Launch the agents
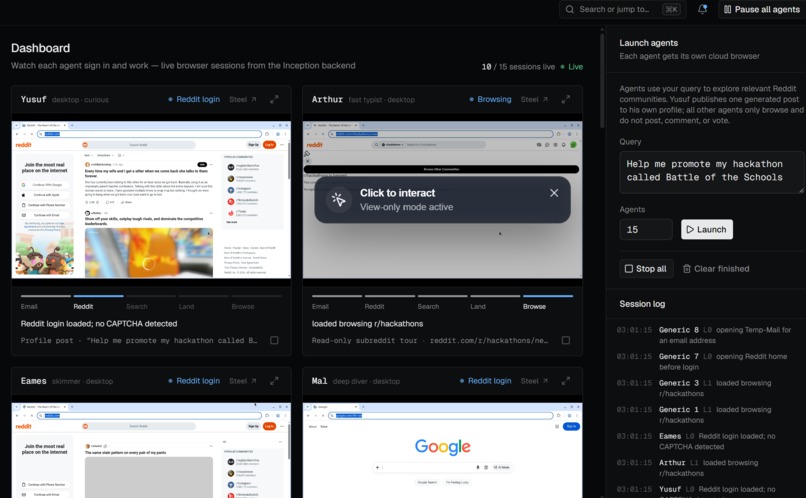 pos(707,229)
